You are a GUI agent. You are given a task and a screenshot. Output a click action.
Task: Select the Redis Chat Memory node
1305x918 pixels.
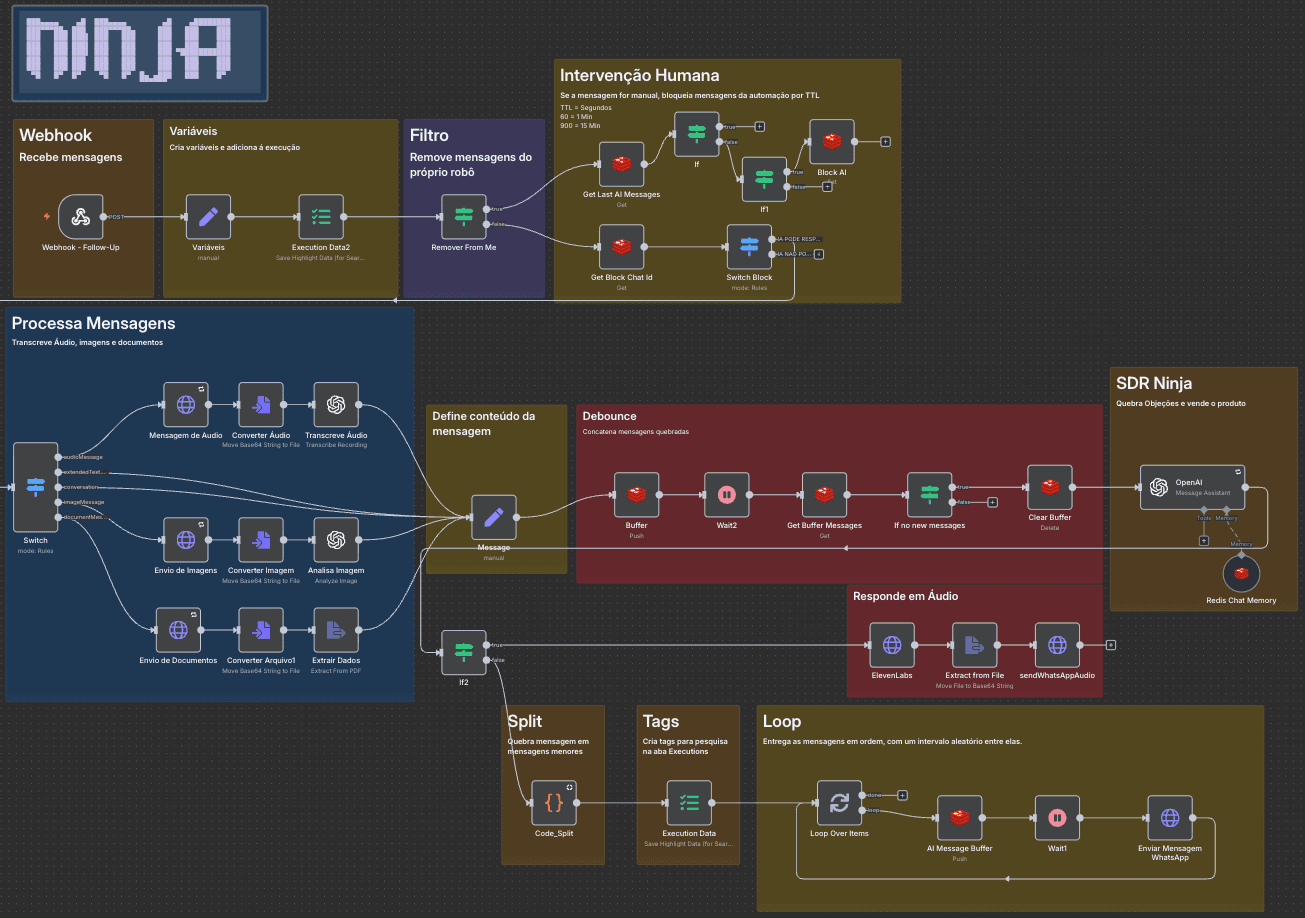pos(1240,572)
